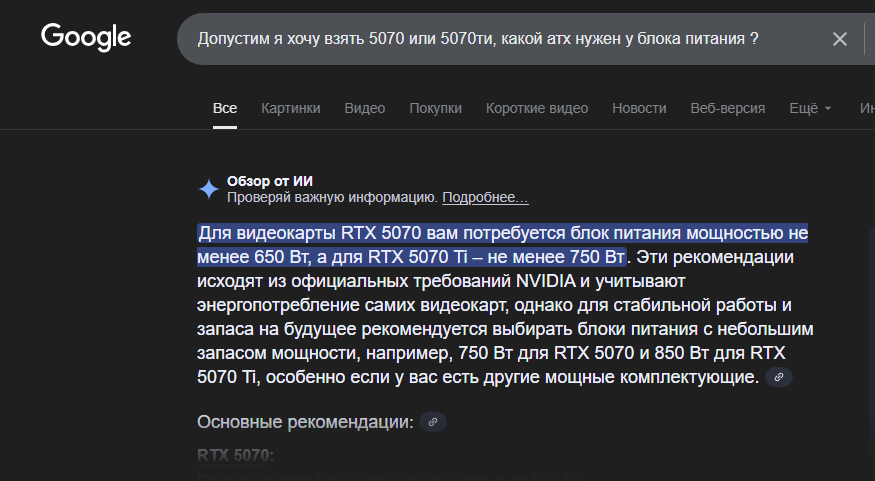875x481 pixels.
Task: Switch to the Картинки tab
Action: click(291, 108)
